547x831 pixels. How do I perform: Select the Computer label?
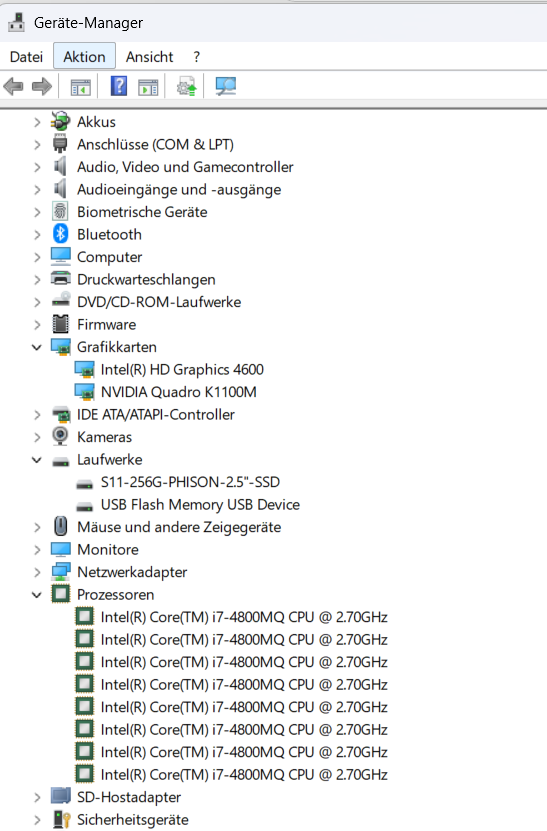pyautogui.click(x=110, y=257)
